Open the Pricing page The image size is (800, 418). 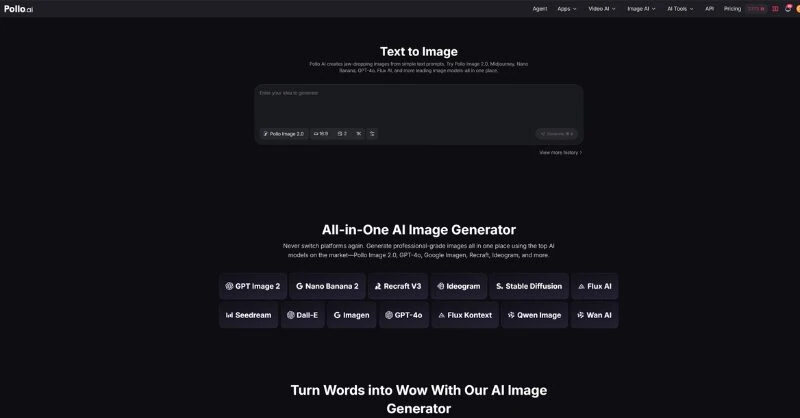(x=732, y=9)
